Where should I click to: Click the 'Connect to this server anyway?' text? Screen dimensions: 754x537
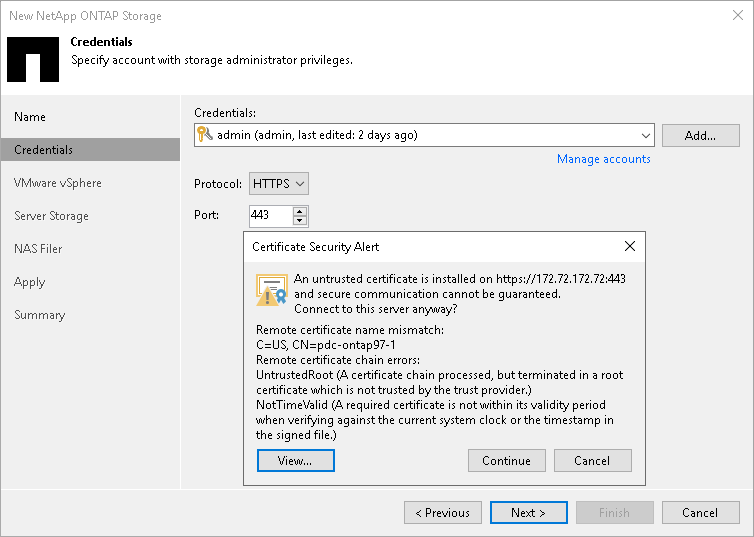[x=376, y=309]
